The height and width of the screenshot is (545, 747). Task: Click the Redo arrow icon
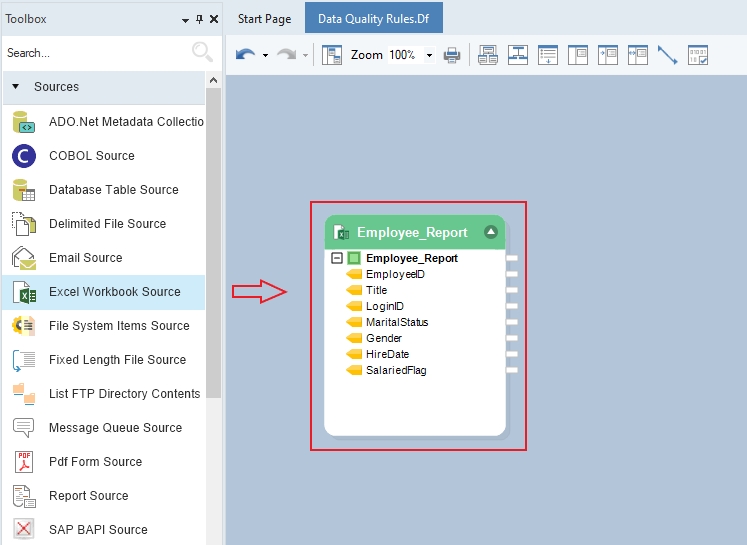click(286, 55)
